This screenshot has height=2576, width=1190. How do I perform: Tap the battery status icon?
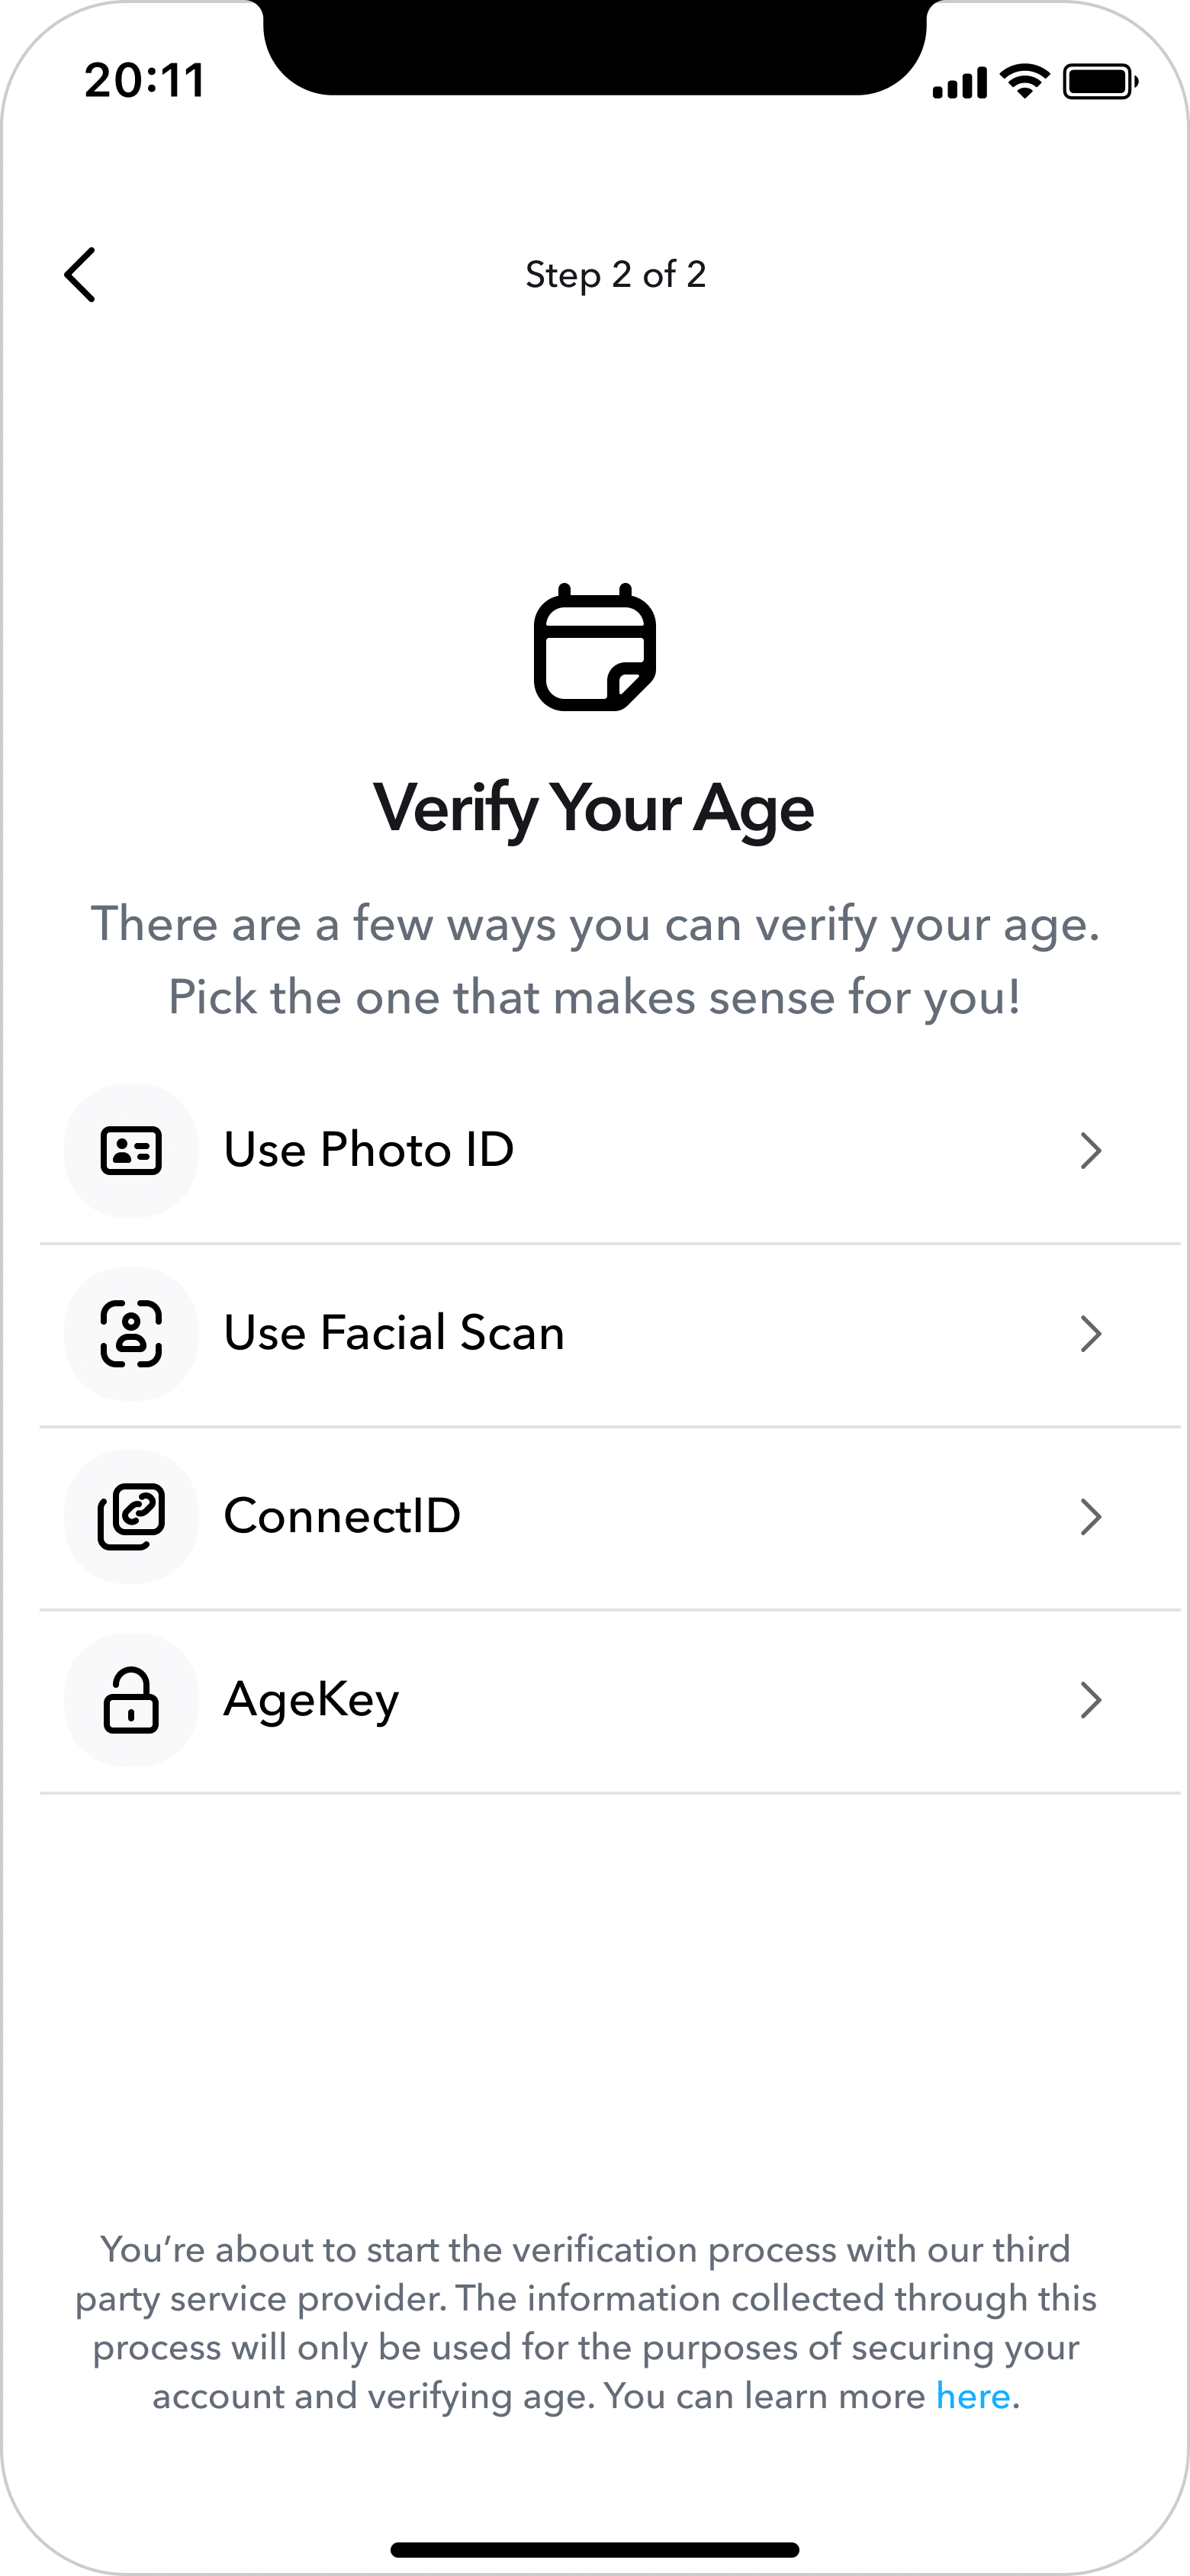(1099, 81)
